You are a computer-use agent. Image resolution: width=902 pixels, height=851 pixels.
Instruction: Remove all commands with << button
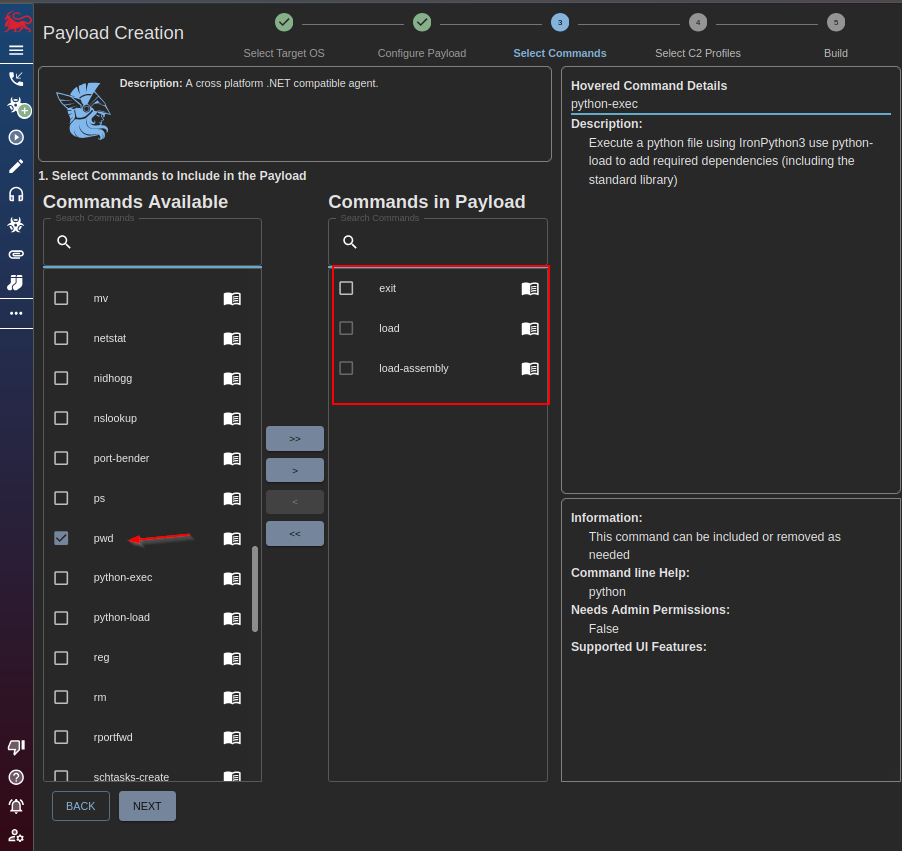pyautogui.click(x=295, y=533)
